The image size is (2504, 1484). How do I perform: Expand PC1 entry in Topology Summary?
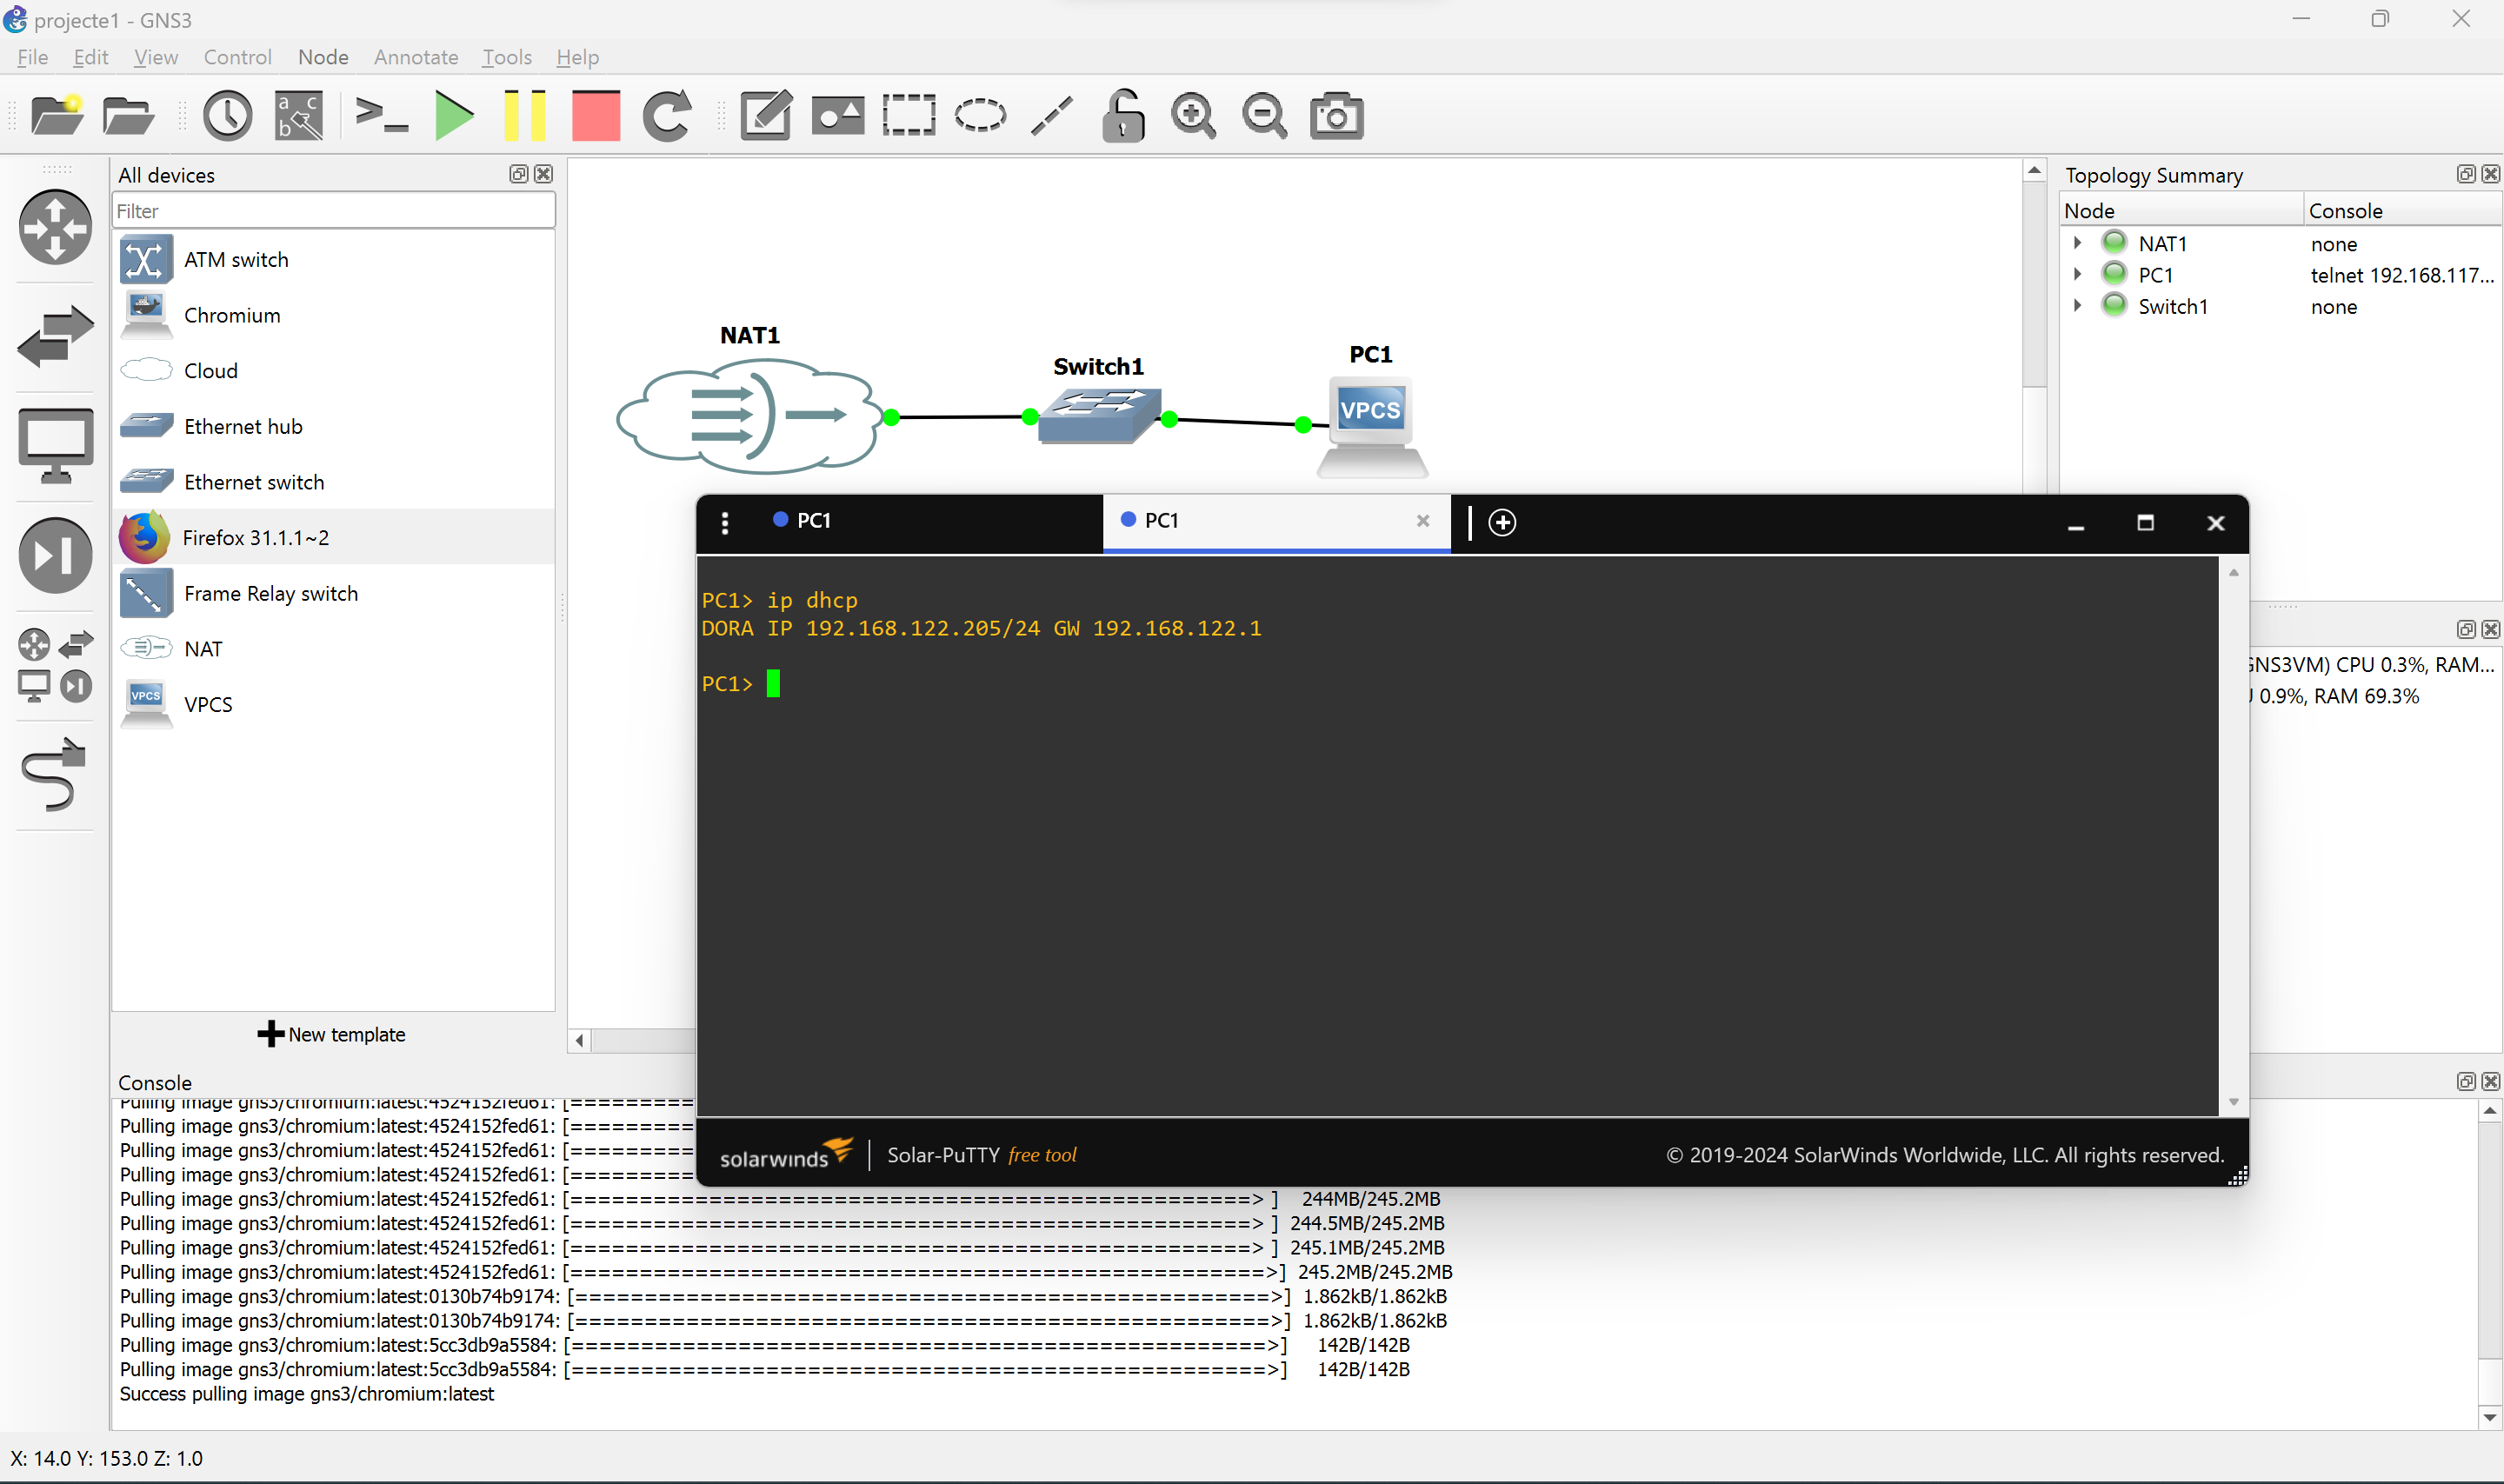[x=2078, y=274]
